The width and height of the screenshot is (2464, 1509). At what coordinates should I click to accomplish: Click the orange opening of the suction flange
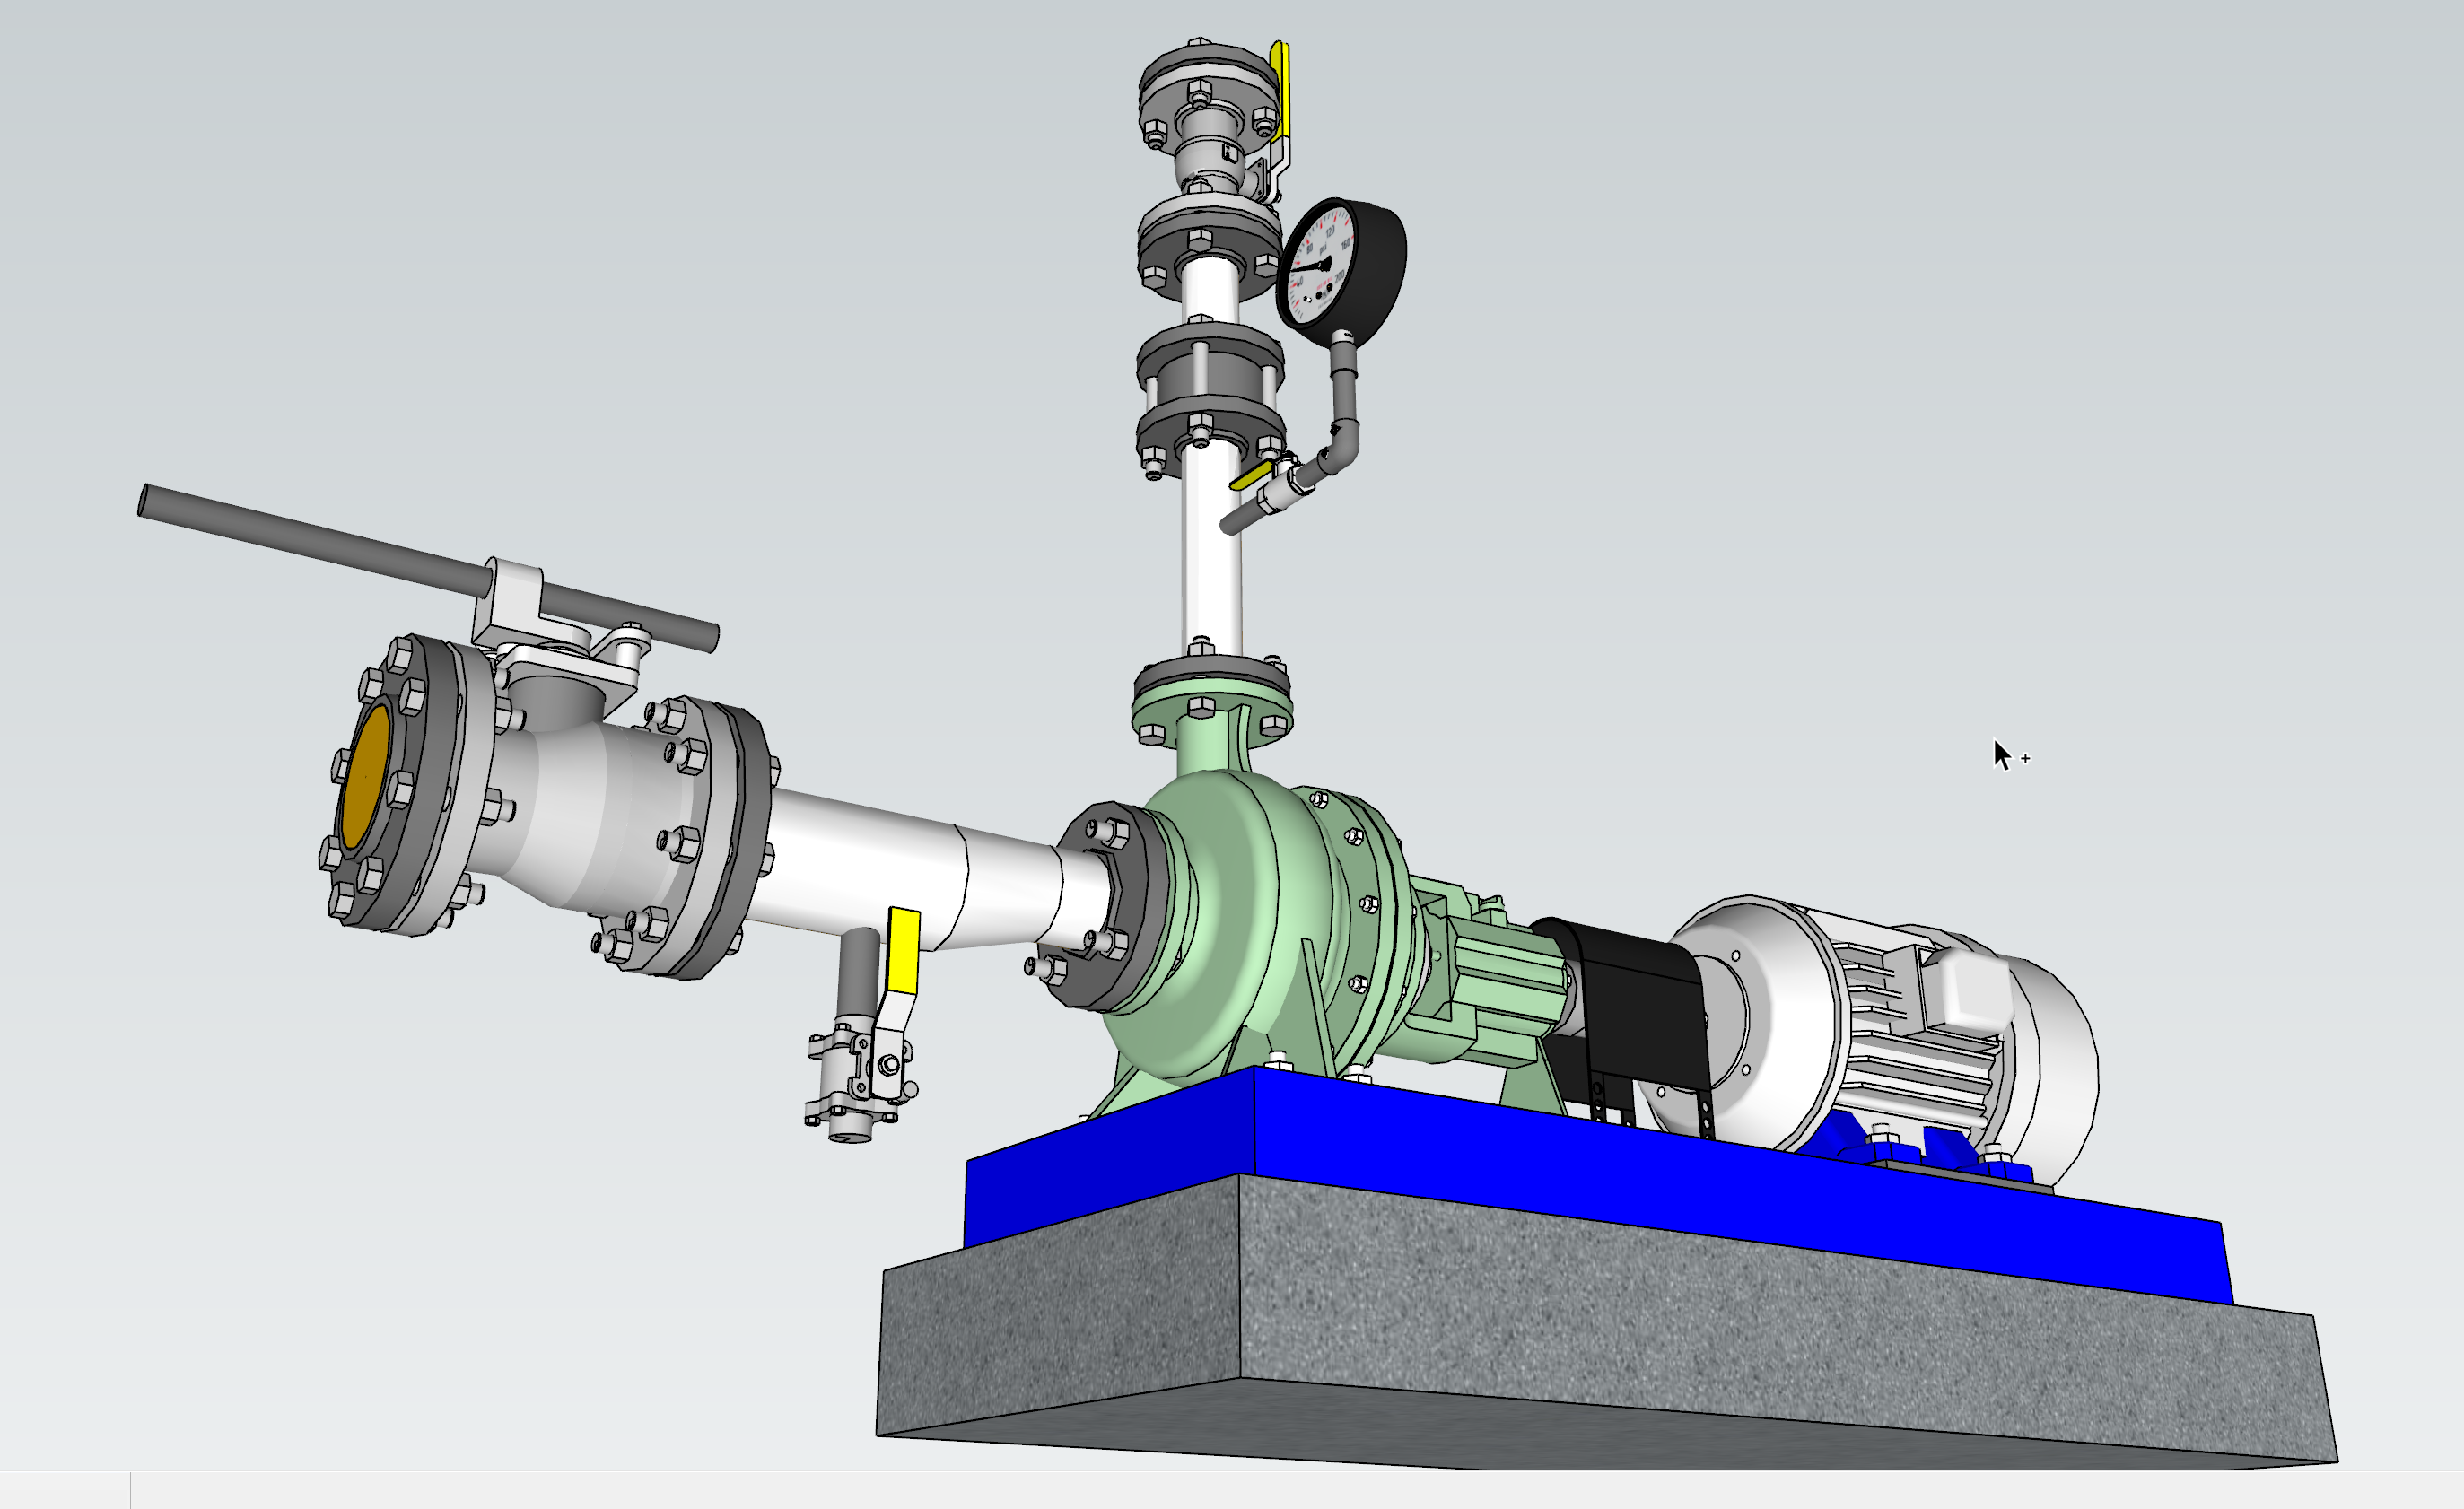click(x=364, y=776)
